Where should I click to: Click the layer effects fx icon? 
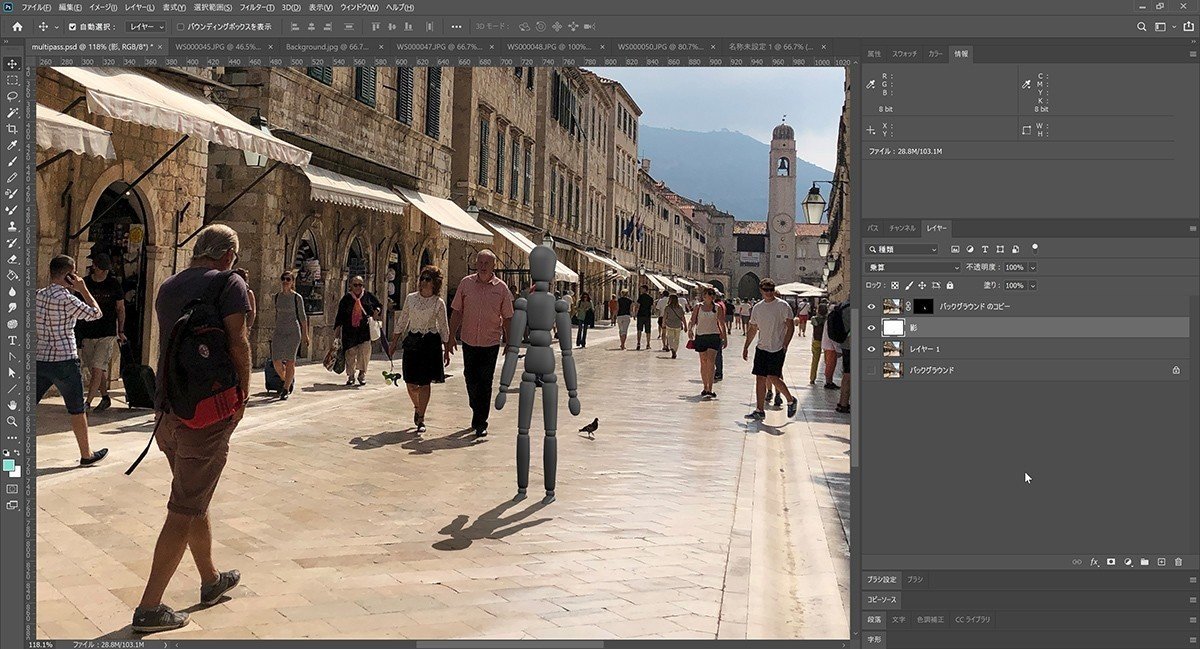[1094, 562]
